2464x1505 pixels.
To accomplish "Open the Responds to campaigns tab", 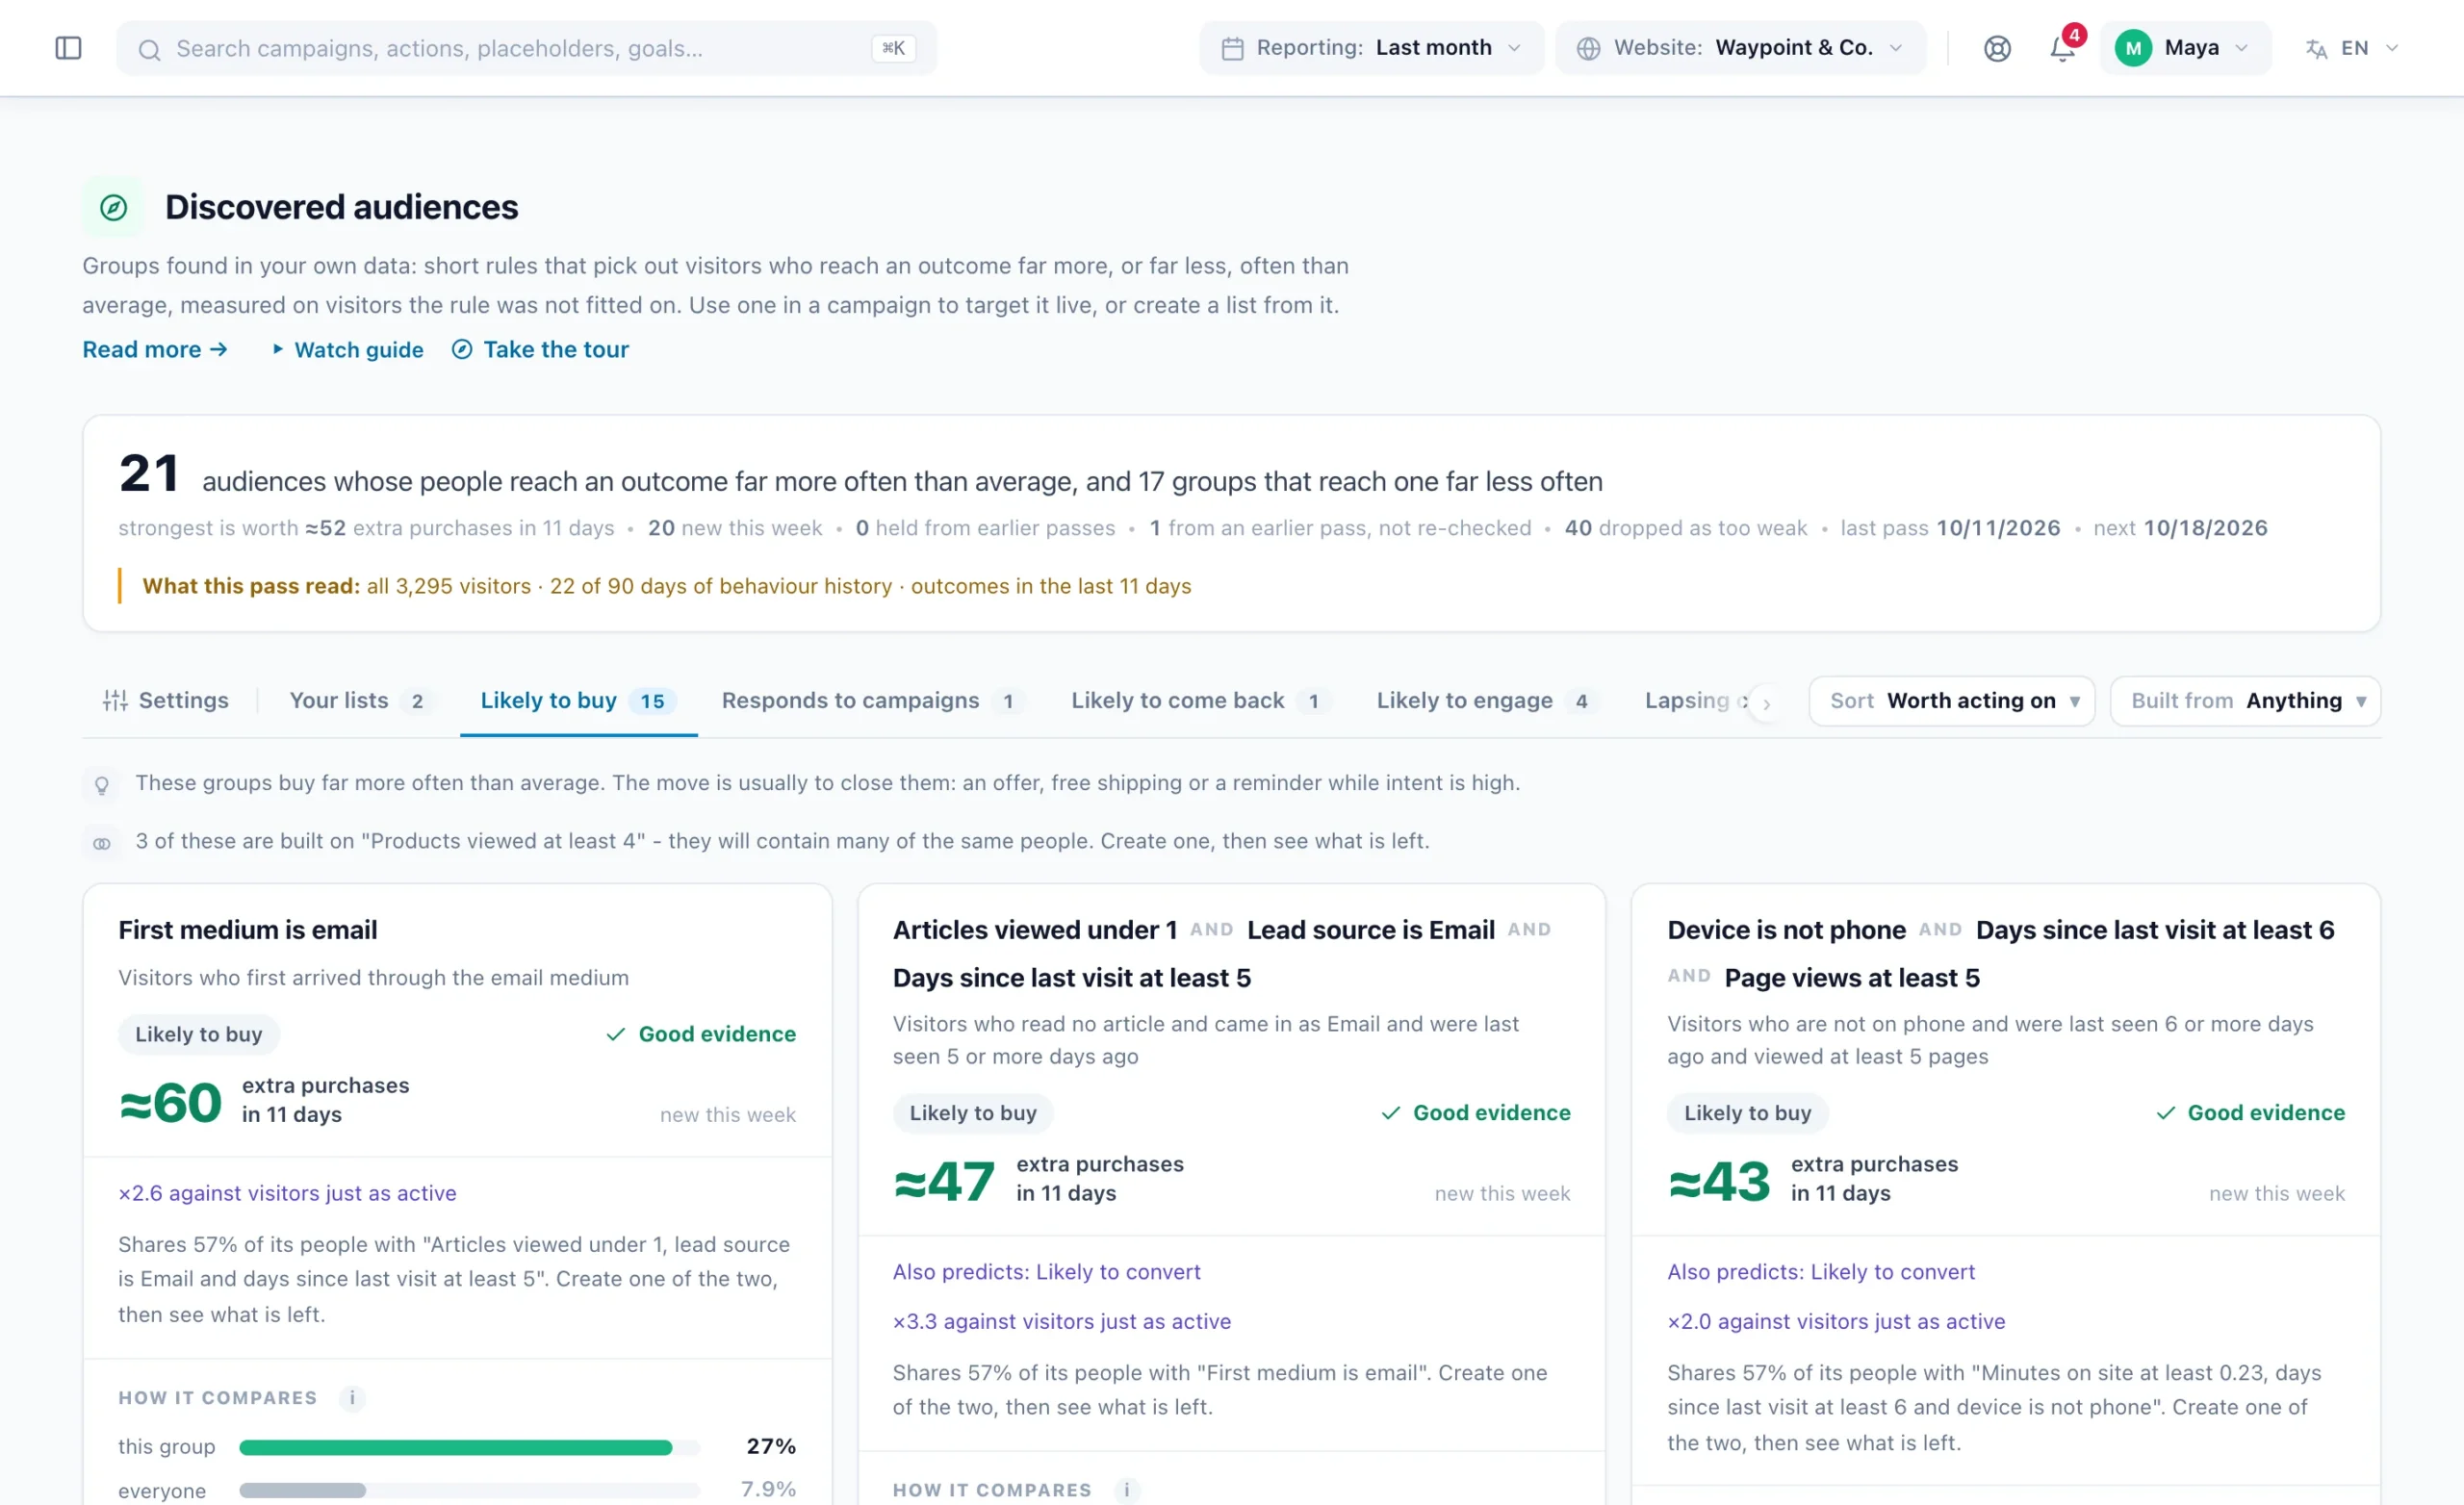I will 872,701.
